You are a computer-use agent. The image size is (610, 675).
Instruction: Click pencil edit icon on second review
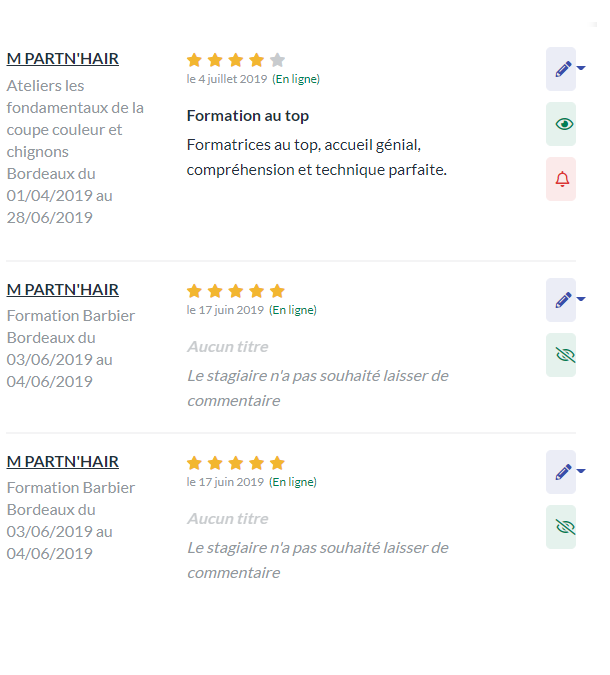(x=561, y=300)
